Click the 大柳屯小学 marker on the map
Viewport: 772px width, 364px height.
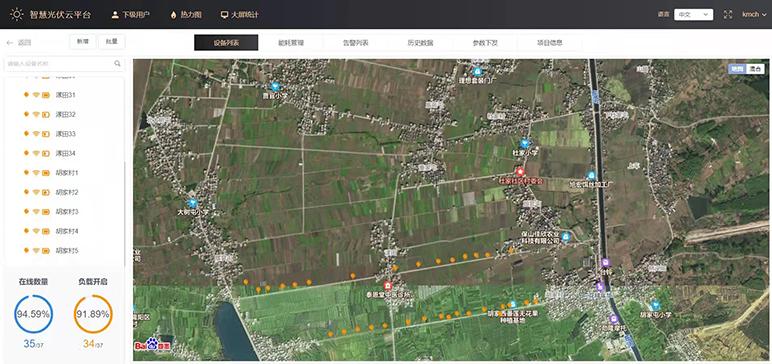pos(193,203)
